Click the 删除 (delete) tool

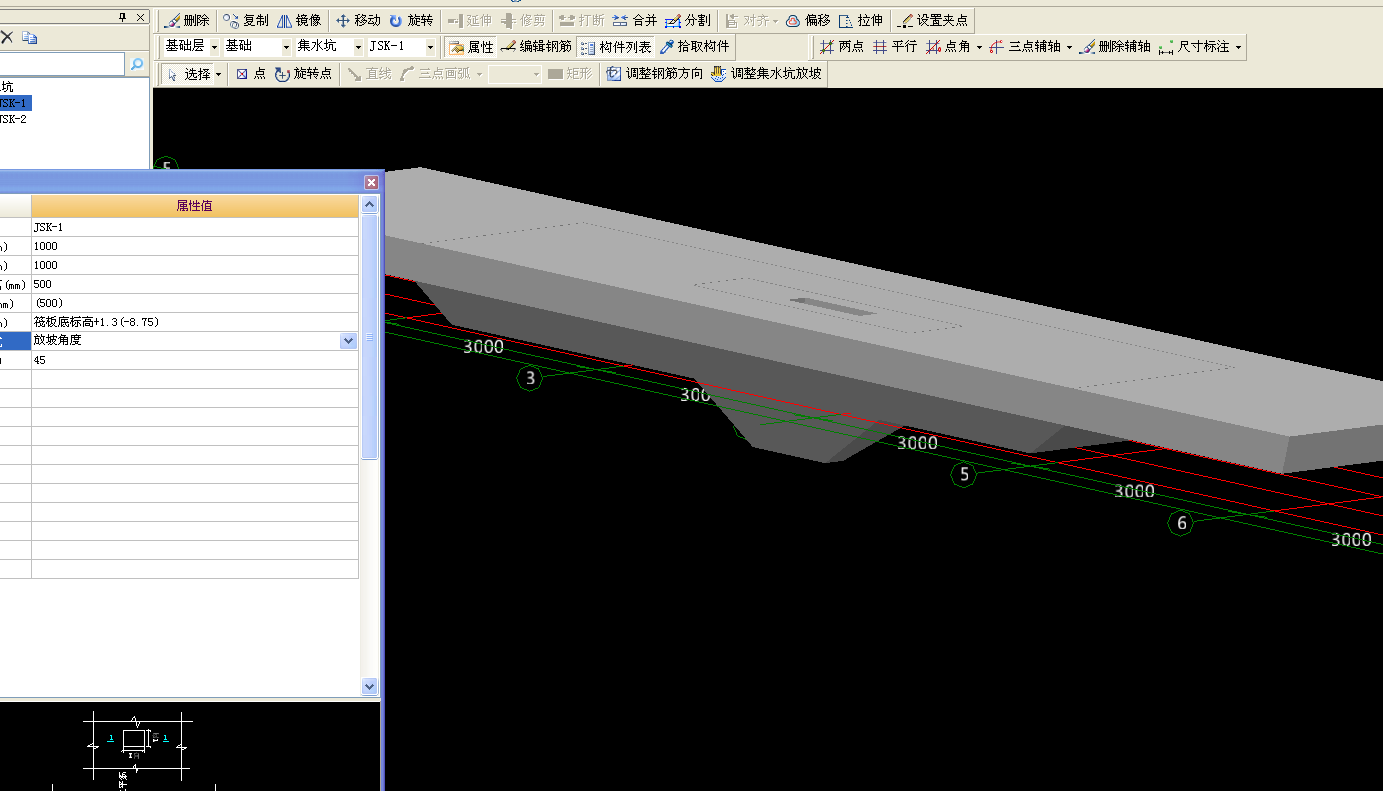pos(186,20)
